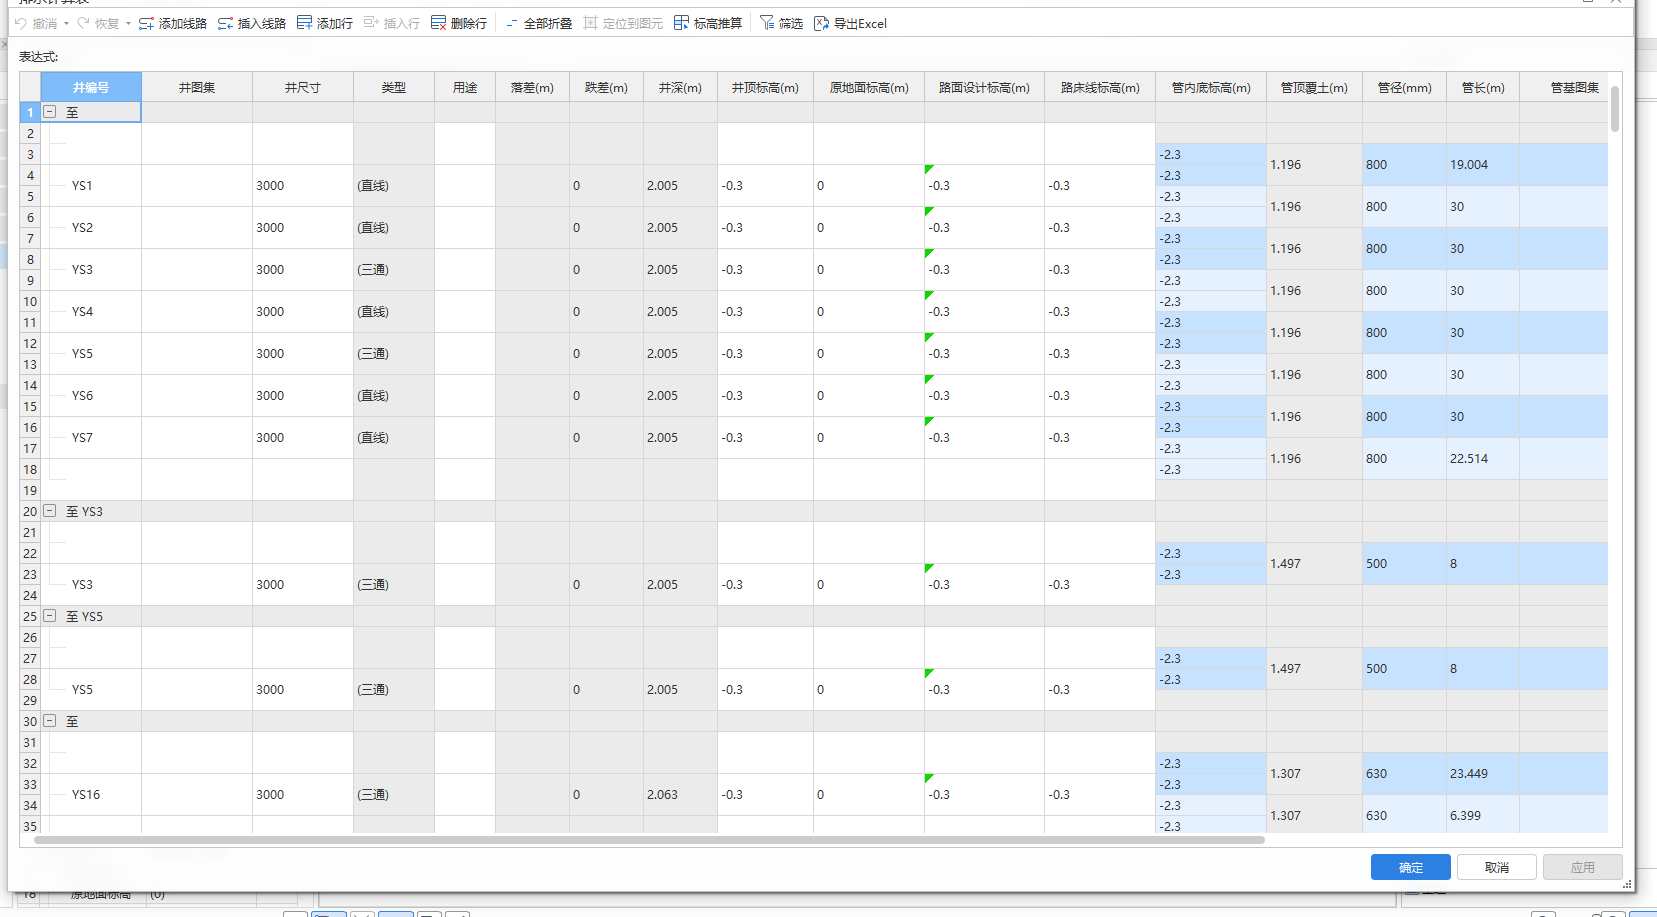Click 添加行 add row tool
1657x917 pixels.
324,23
